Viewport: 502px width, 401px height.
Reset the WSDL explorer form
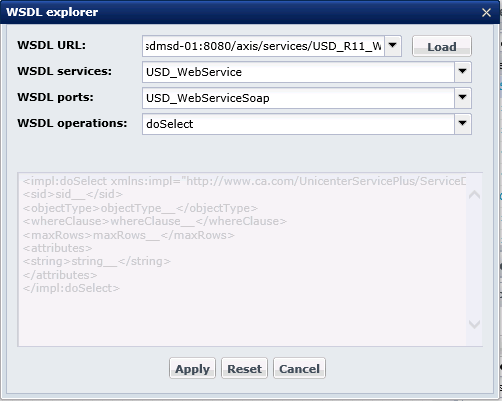244,368
